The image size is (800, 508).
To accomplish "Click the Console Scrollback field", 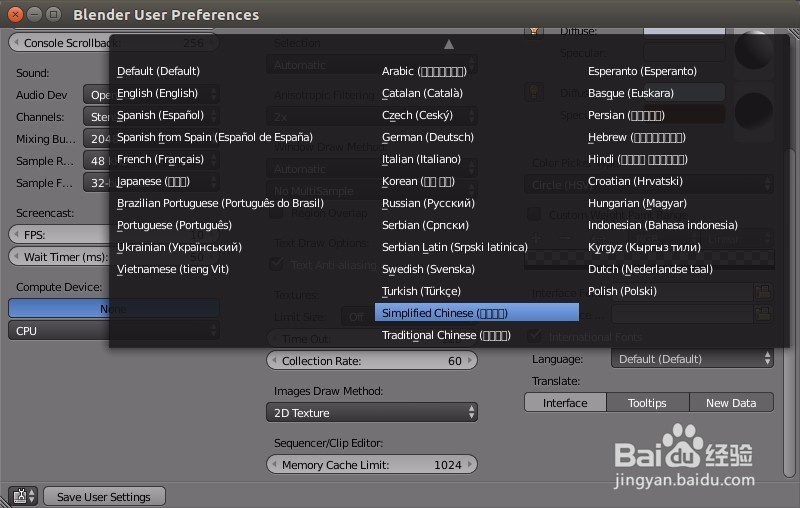I will pyautogui.click(x=114, y=43).
